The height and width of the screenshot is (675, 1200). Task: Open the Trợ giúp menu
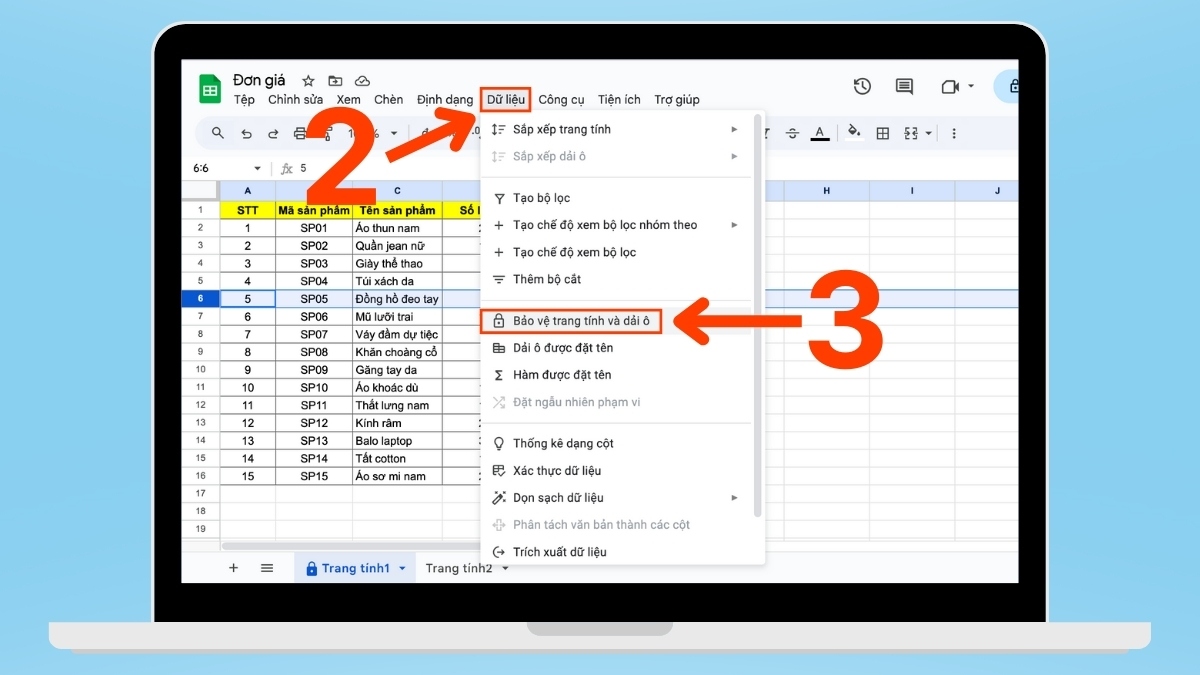pyautogui.click(x=677, y=99)
